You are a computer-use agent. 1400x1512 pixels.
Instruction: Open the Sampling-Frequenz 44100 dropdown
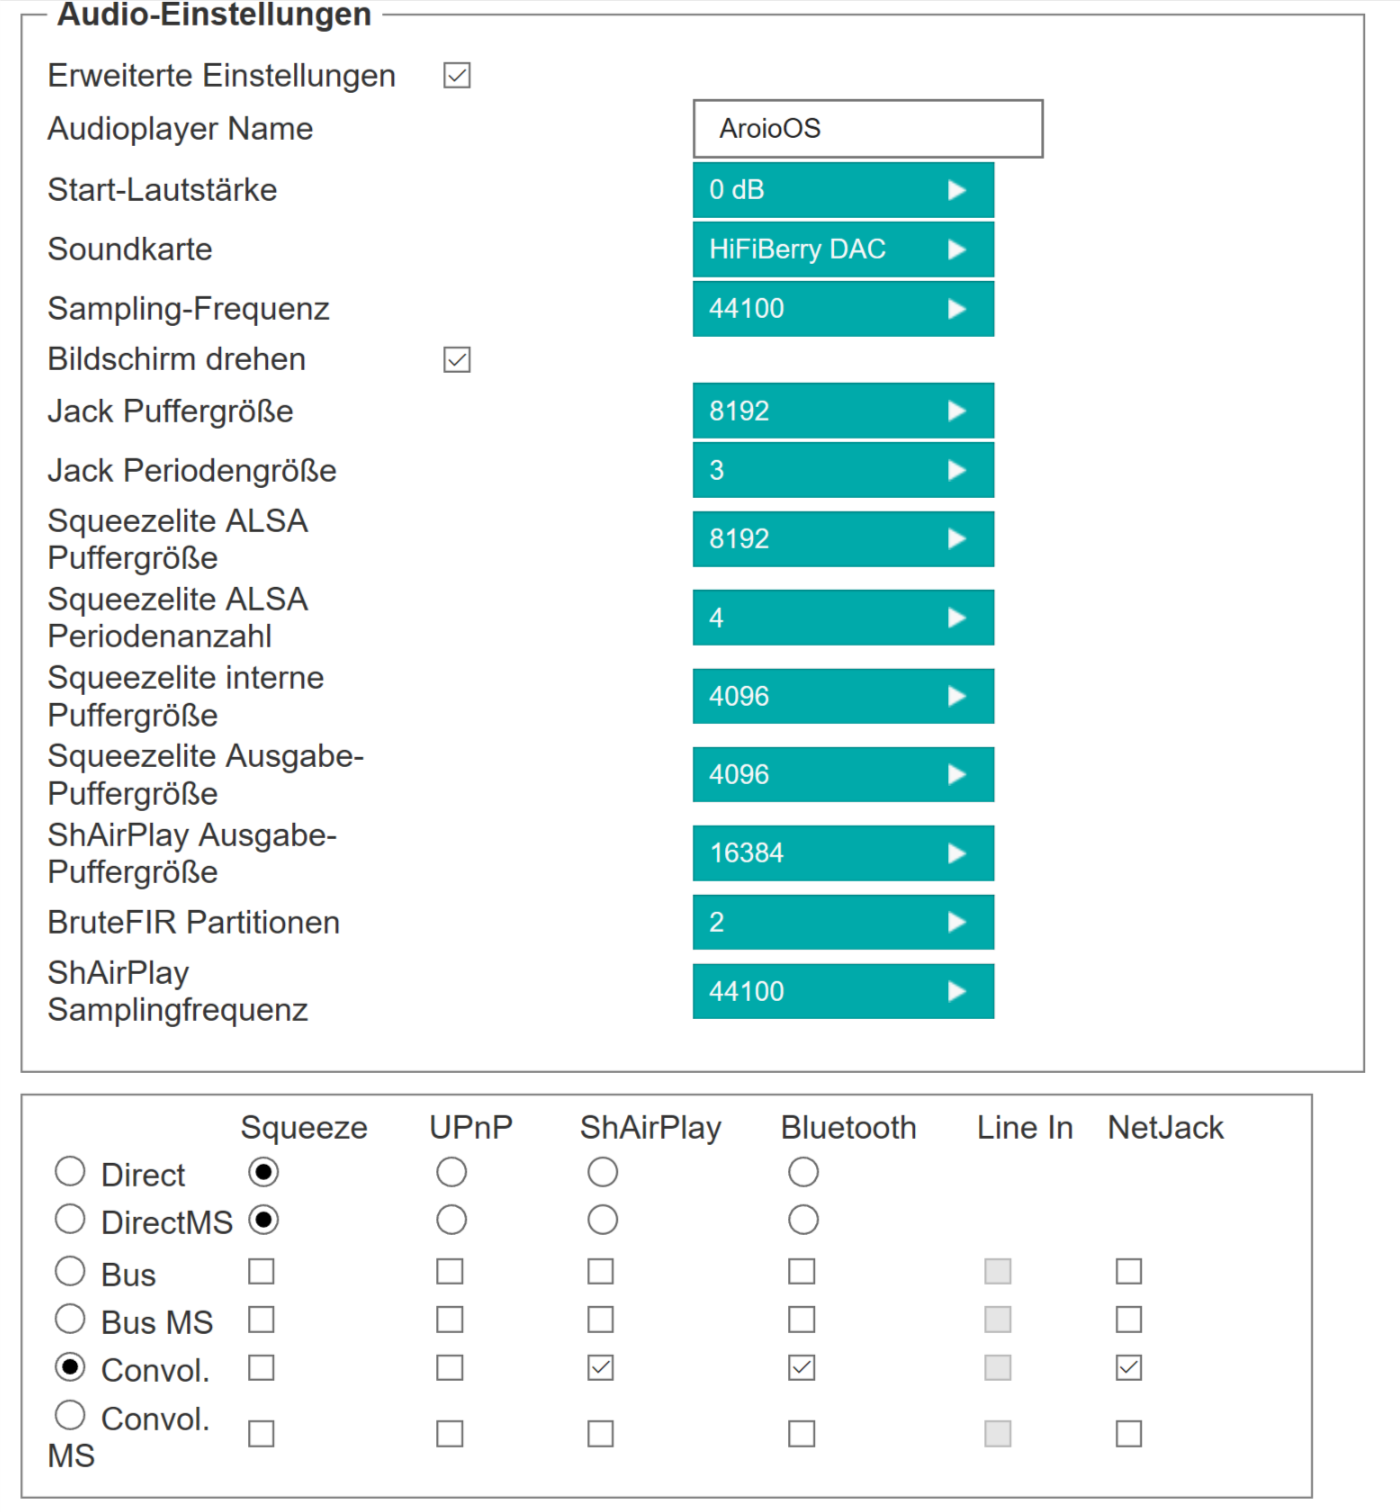coord(843,308)
